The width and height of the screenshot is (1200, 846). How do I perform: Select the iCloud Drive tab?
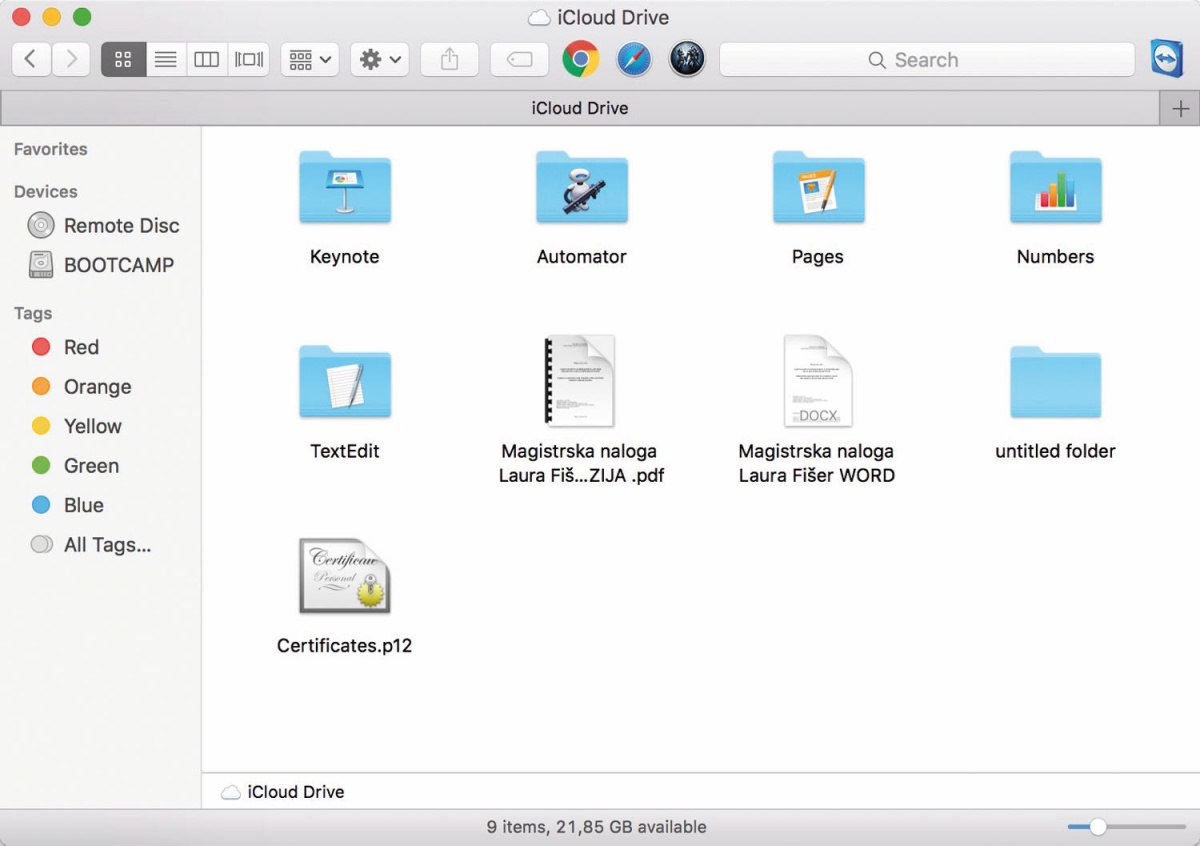580,108
